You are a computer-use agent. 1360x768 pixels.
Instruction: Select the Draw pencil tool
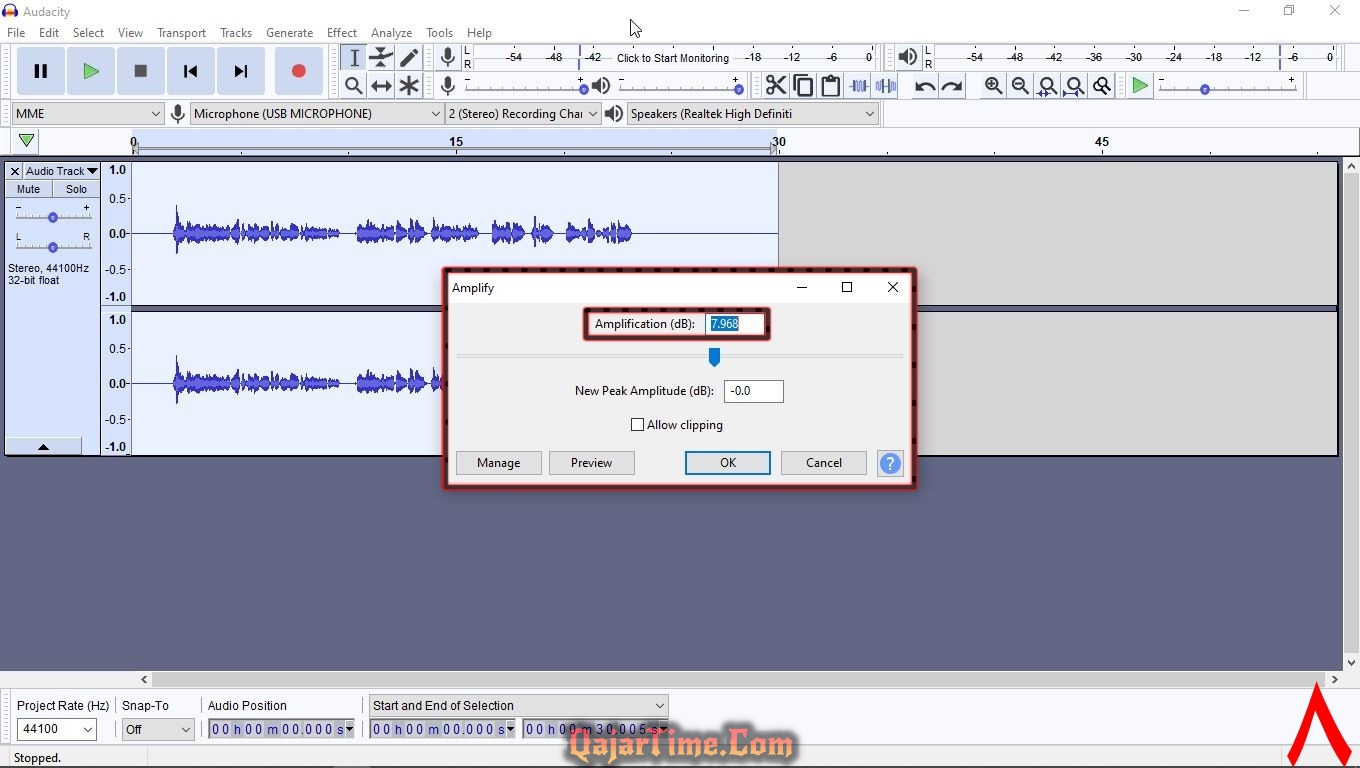pyautogui.click(x=409, y=58)
